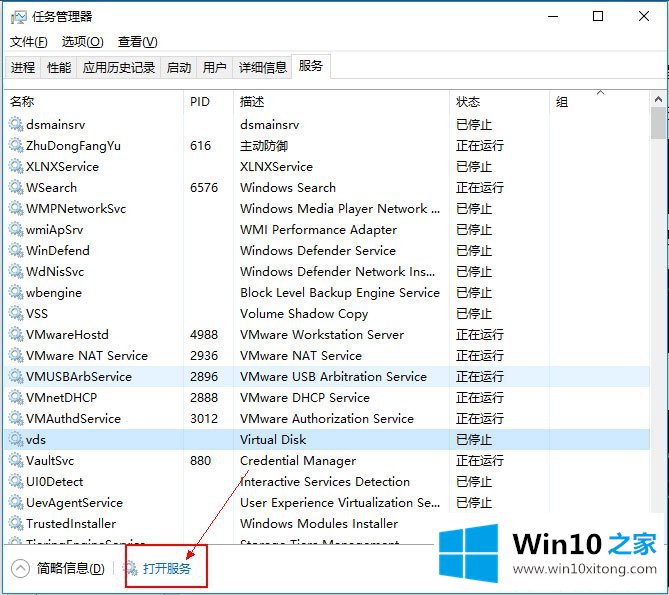669x595 pixels.
Task: Click the UevAgentService gear icon
Action: coord(16,502)
